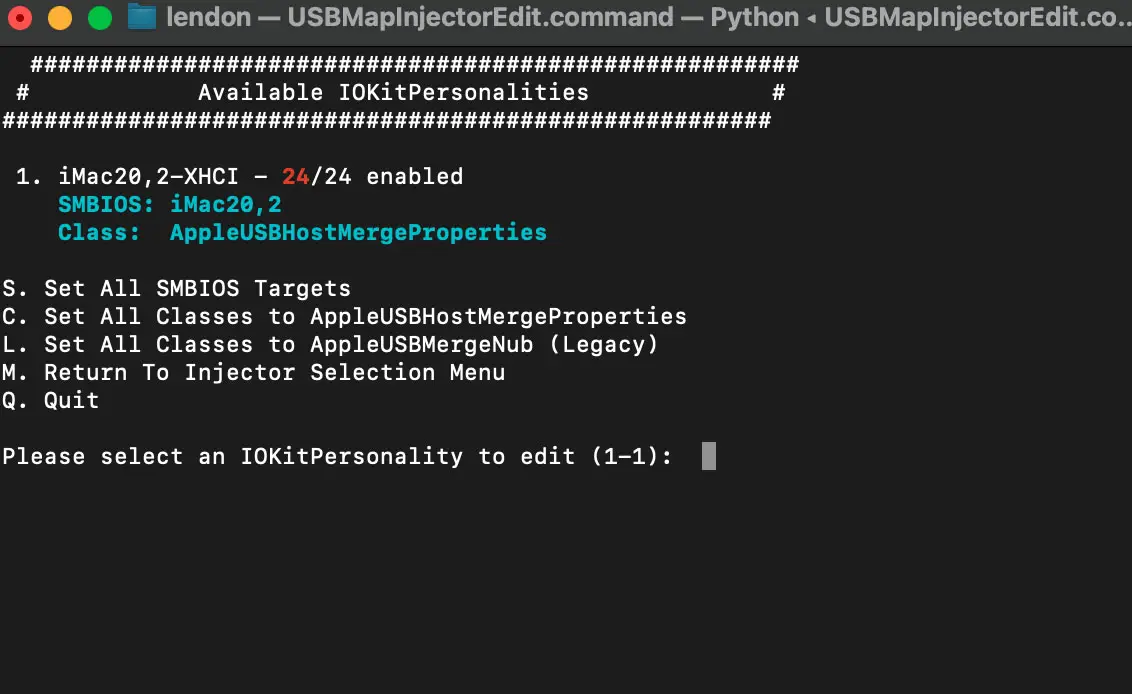Maximize the window using the green button
The height and width of the screenshot is (694, 1132).
(100, 18)
